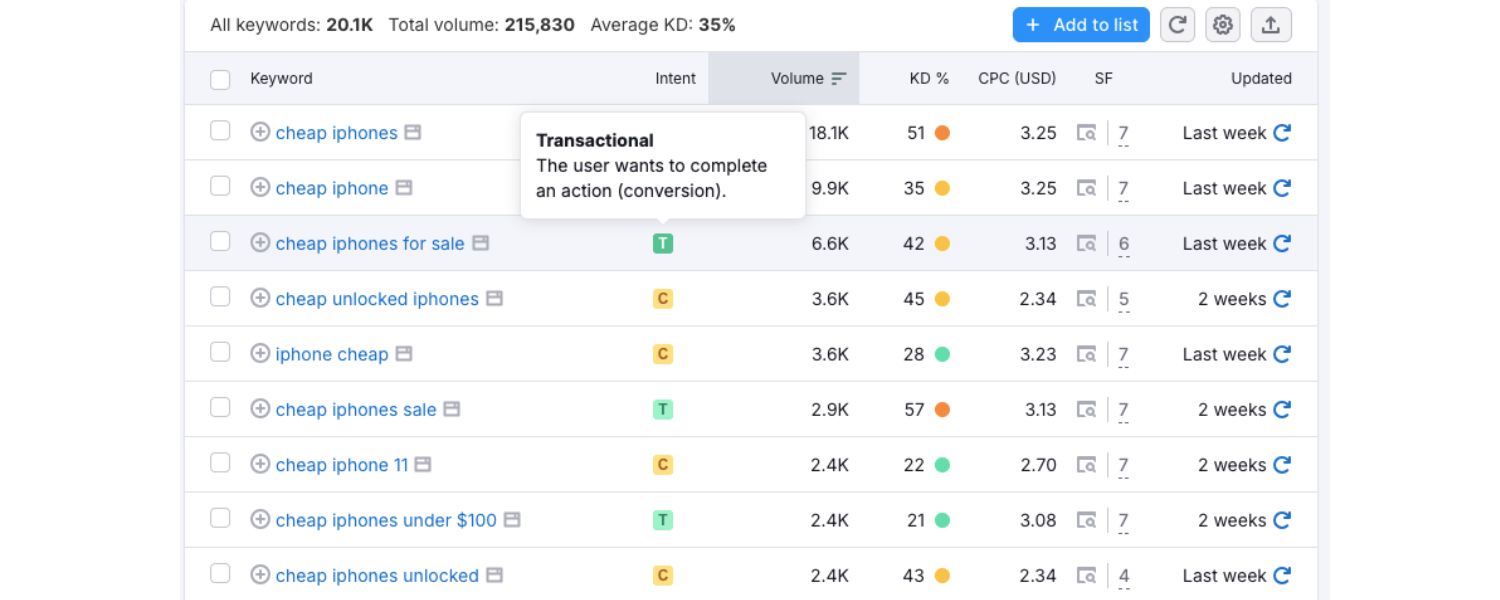The height and width of the screenshot is (600, 1500).
Task: Click SF count 5 for cheap unlocked iphones
Action: 1124,298
